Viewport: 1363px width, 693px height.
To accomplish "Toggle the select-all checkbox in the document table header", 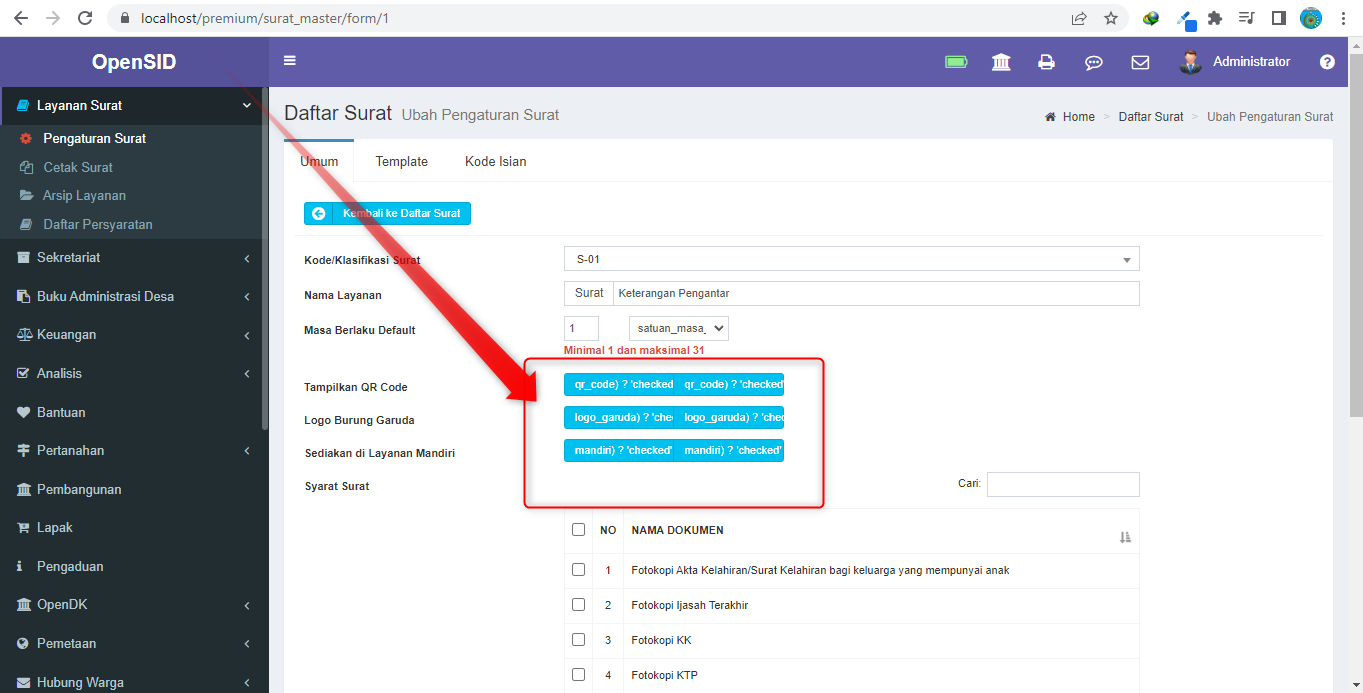I will pyautogui.click(x=578, y=529).
